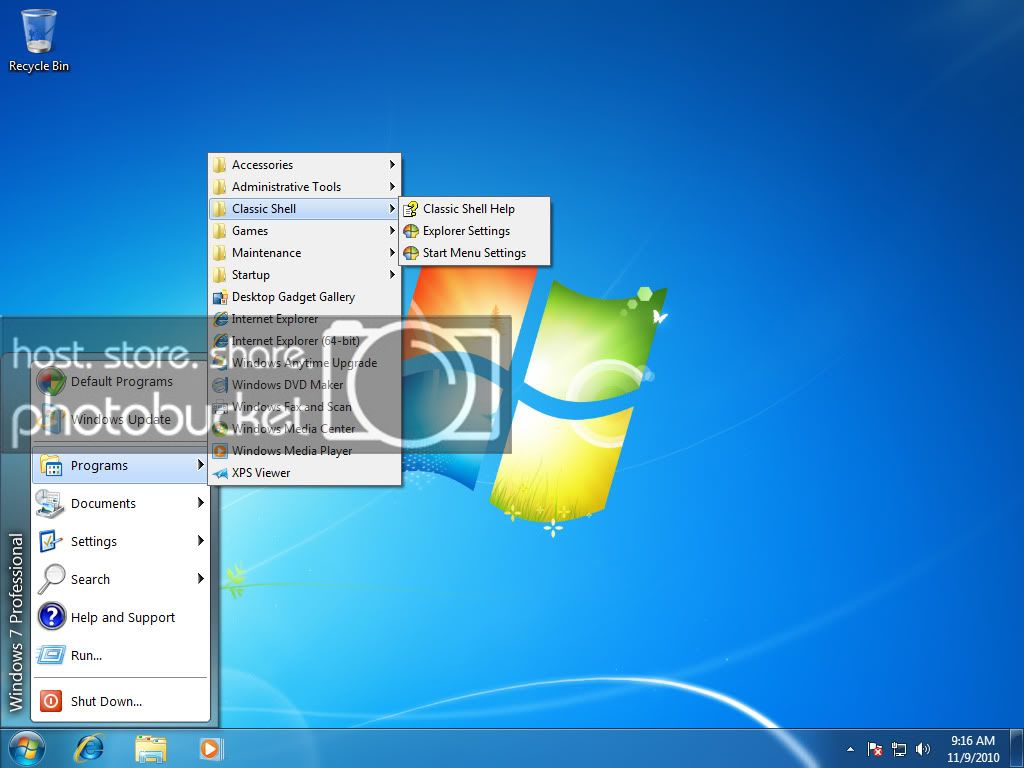Image resolution: width=1024 pixels, height=768 pixels.
Task: Launch XPS Viewer from Programs
Action: click(x=260, y=473)
